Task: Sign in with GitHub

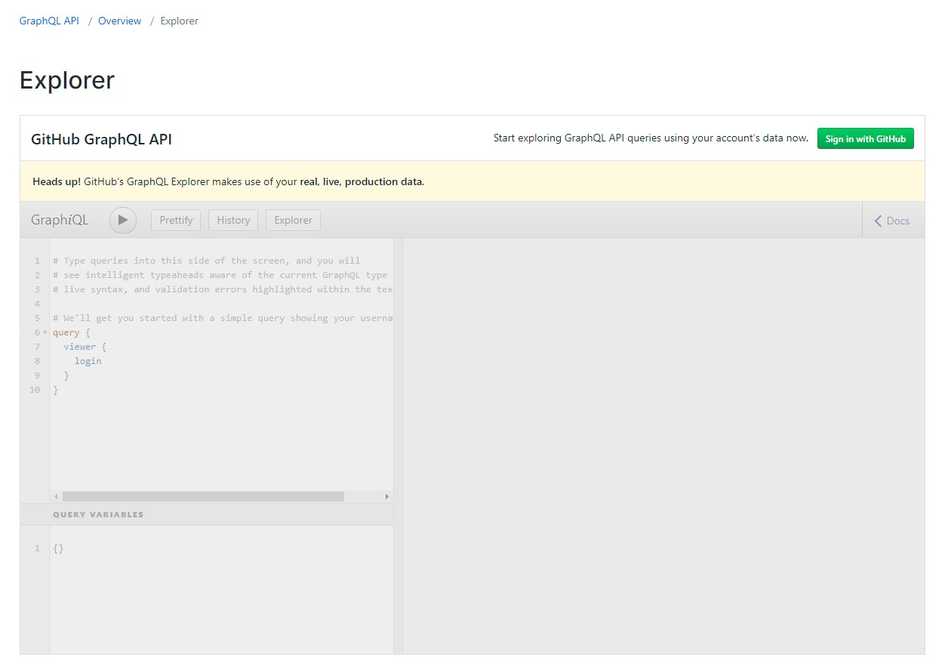Action: (865, 139)
